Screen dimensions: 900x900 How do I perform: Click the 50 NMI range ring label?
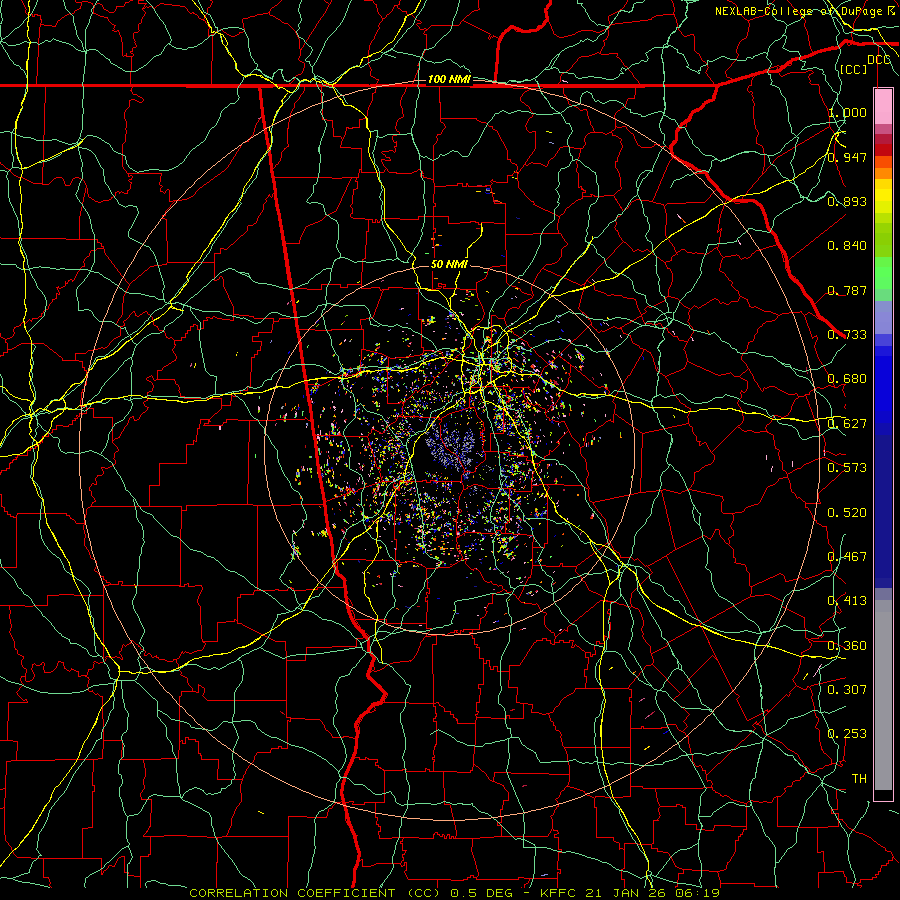(x=449, y=264)
